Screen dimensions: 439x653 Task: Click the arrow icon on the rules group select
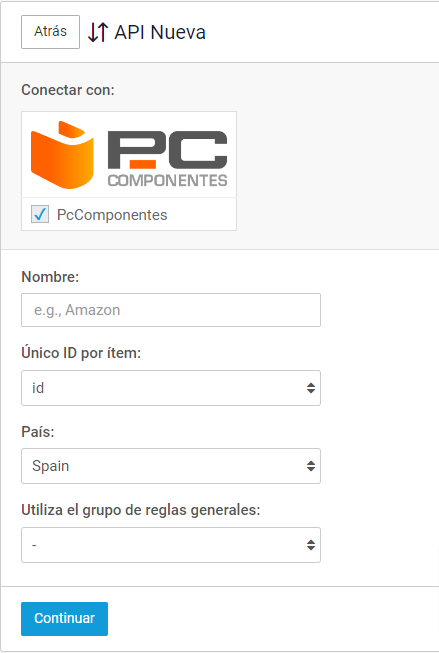click(311, 545)
